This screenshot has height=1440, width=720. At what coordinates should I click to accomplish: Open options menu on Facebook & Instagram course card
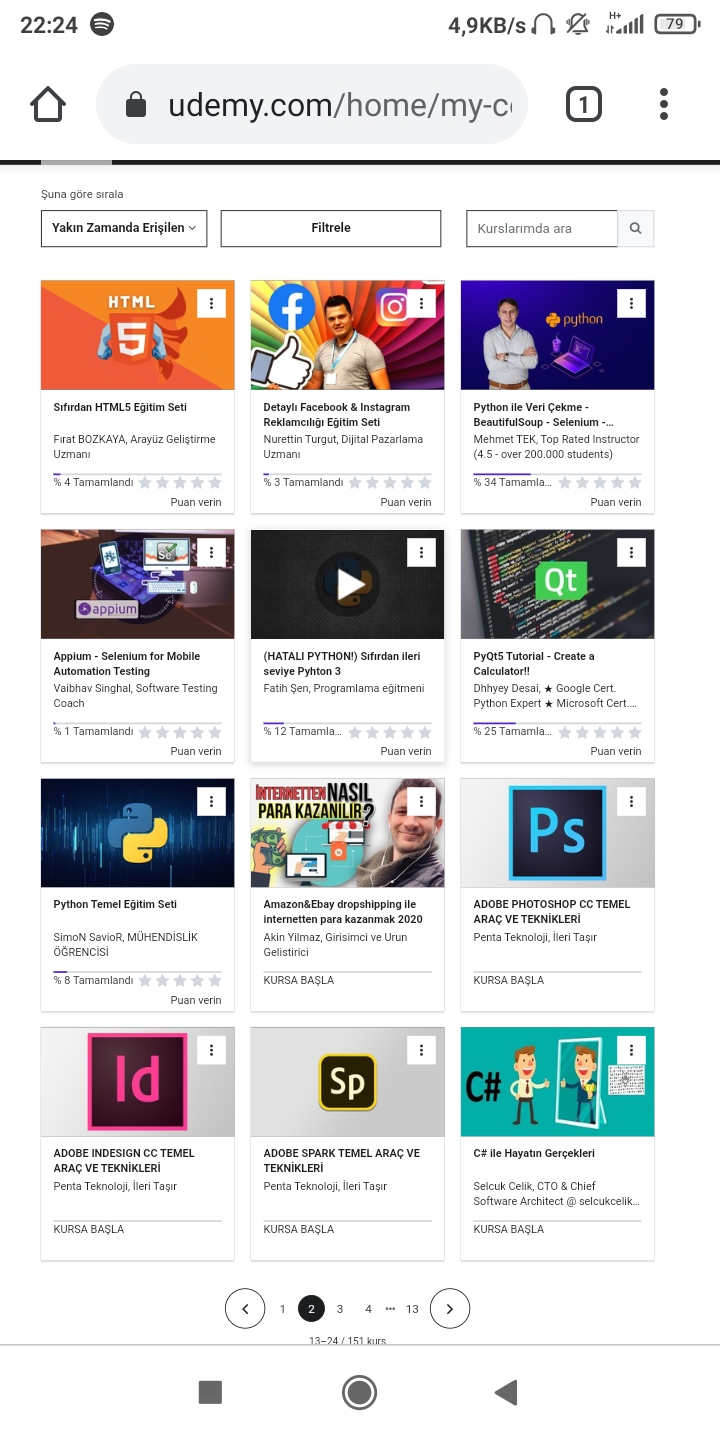[421, 303]
